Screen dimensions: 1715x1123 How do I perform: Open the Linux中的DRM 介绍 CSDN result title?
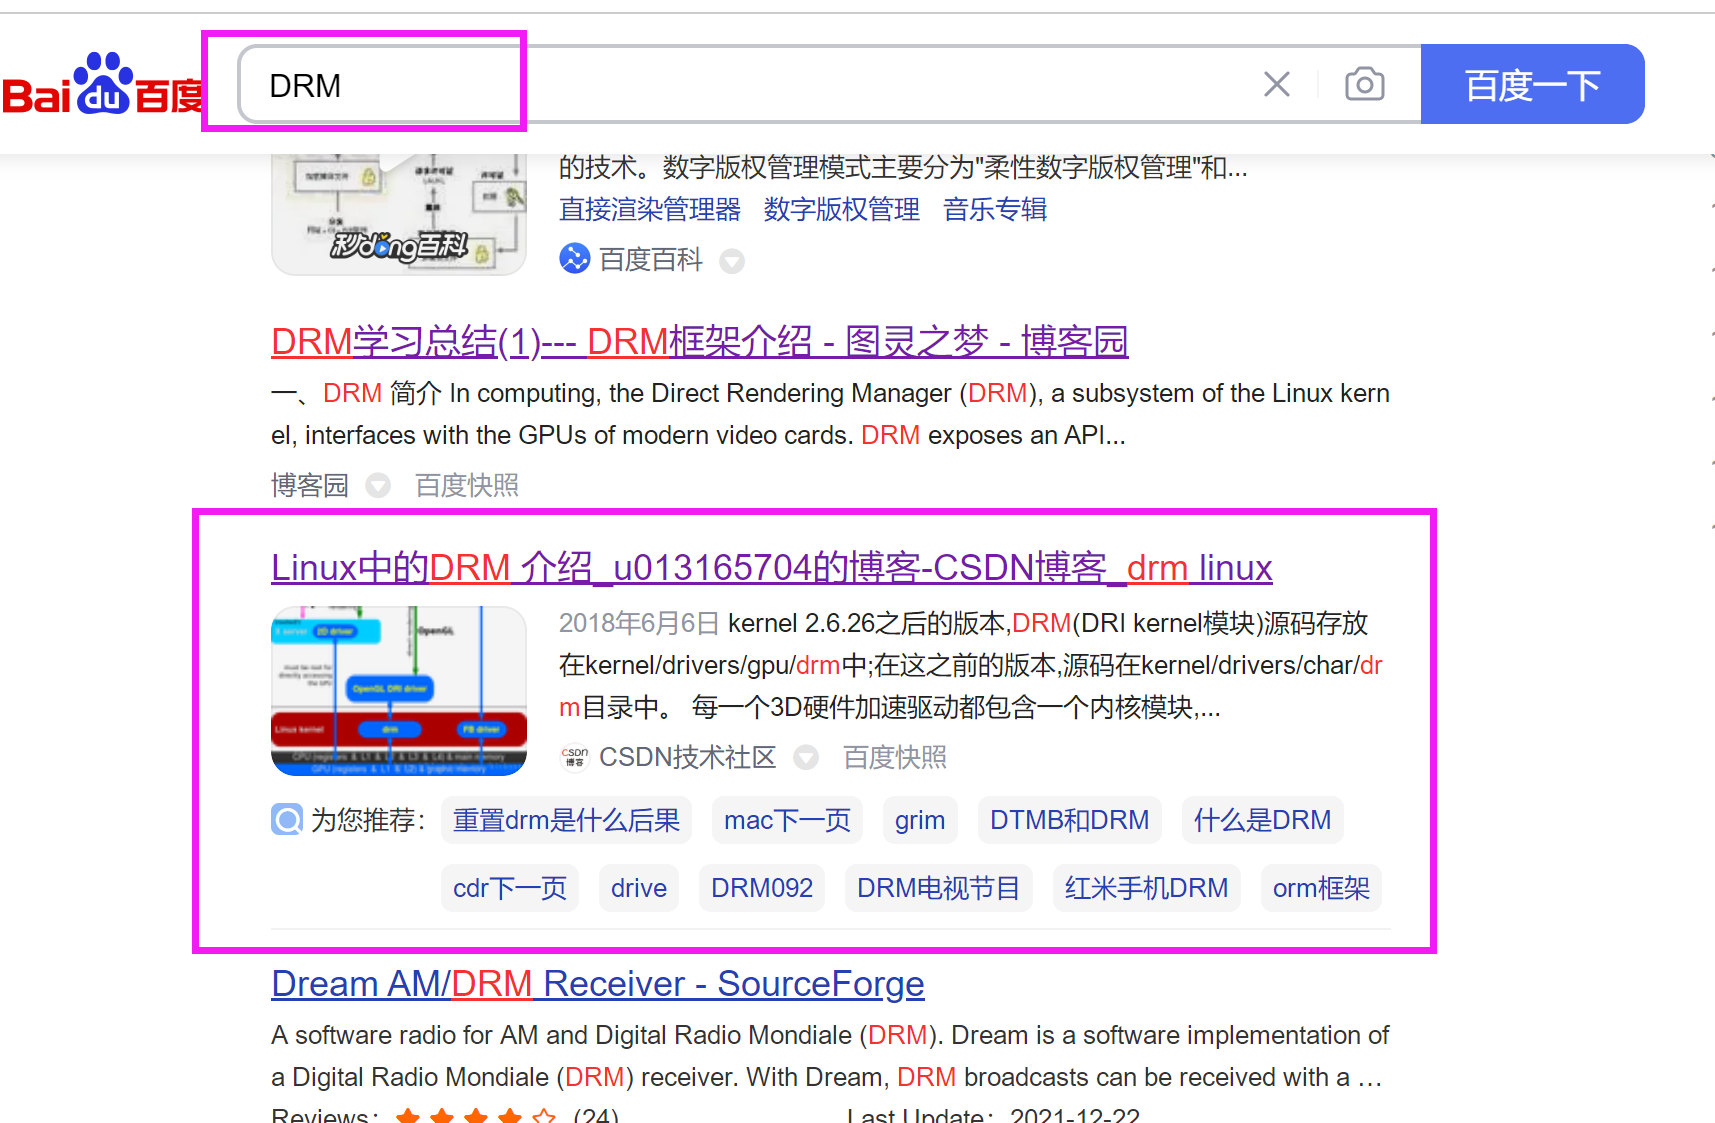(x=772, y=568)
